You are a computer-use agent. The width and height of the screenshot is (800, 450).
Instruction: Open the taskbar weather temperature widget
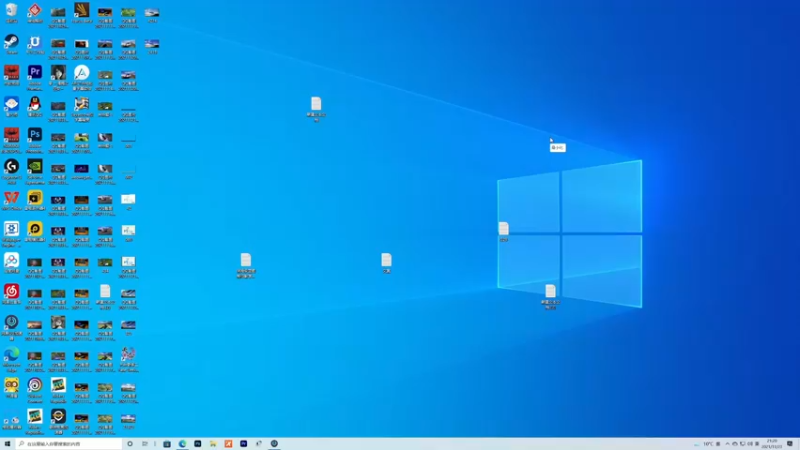pos(704,444)
